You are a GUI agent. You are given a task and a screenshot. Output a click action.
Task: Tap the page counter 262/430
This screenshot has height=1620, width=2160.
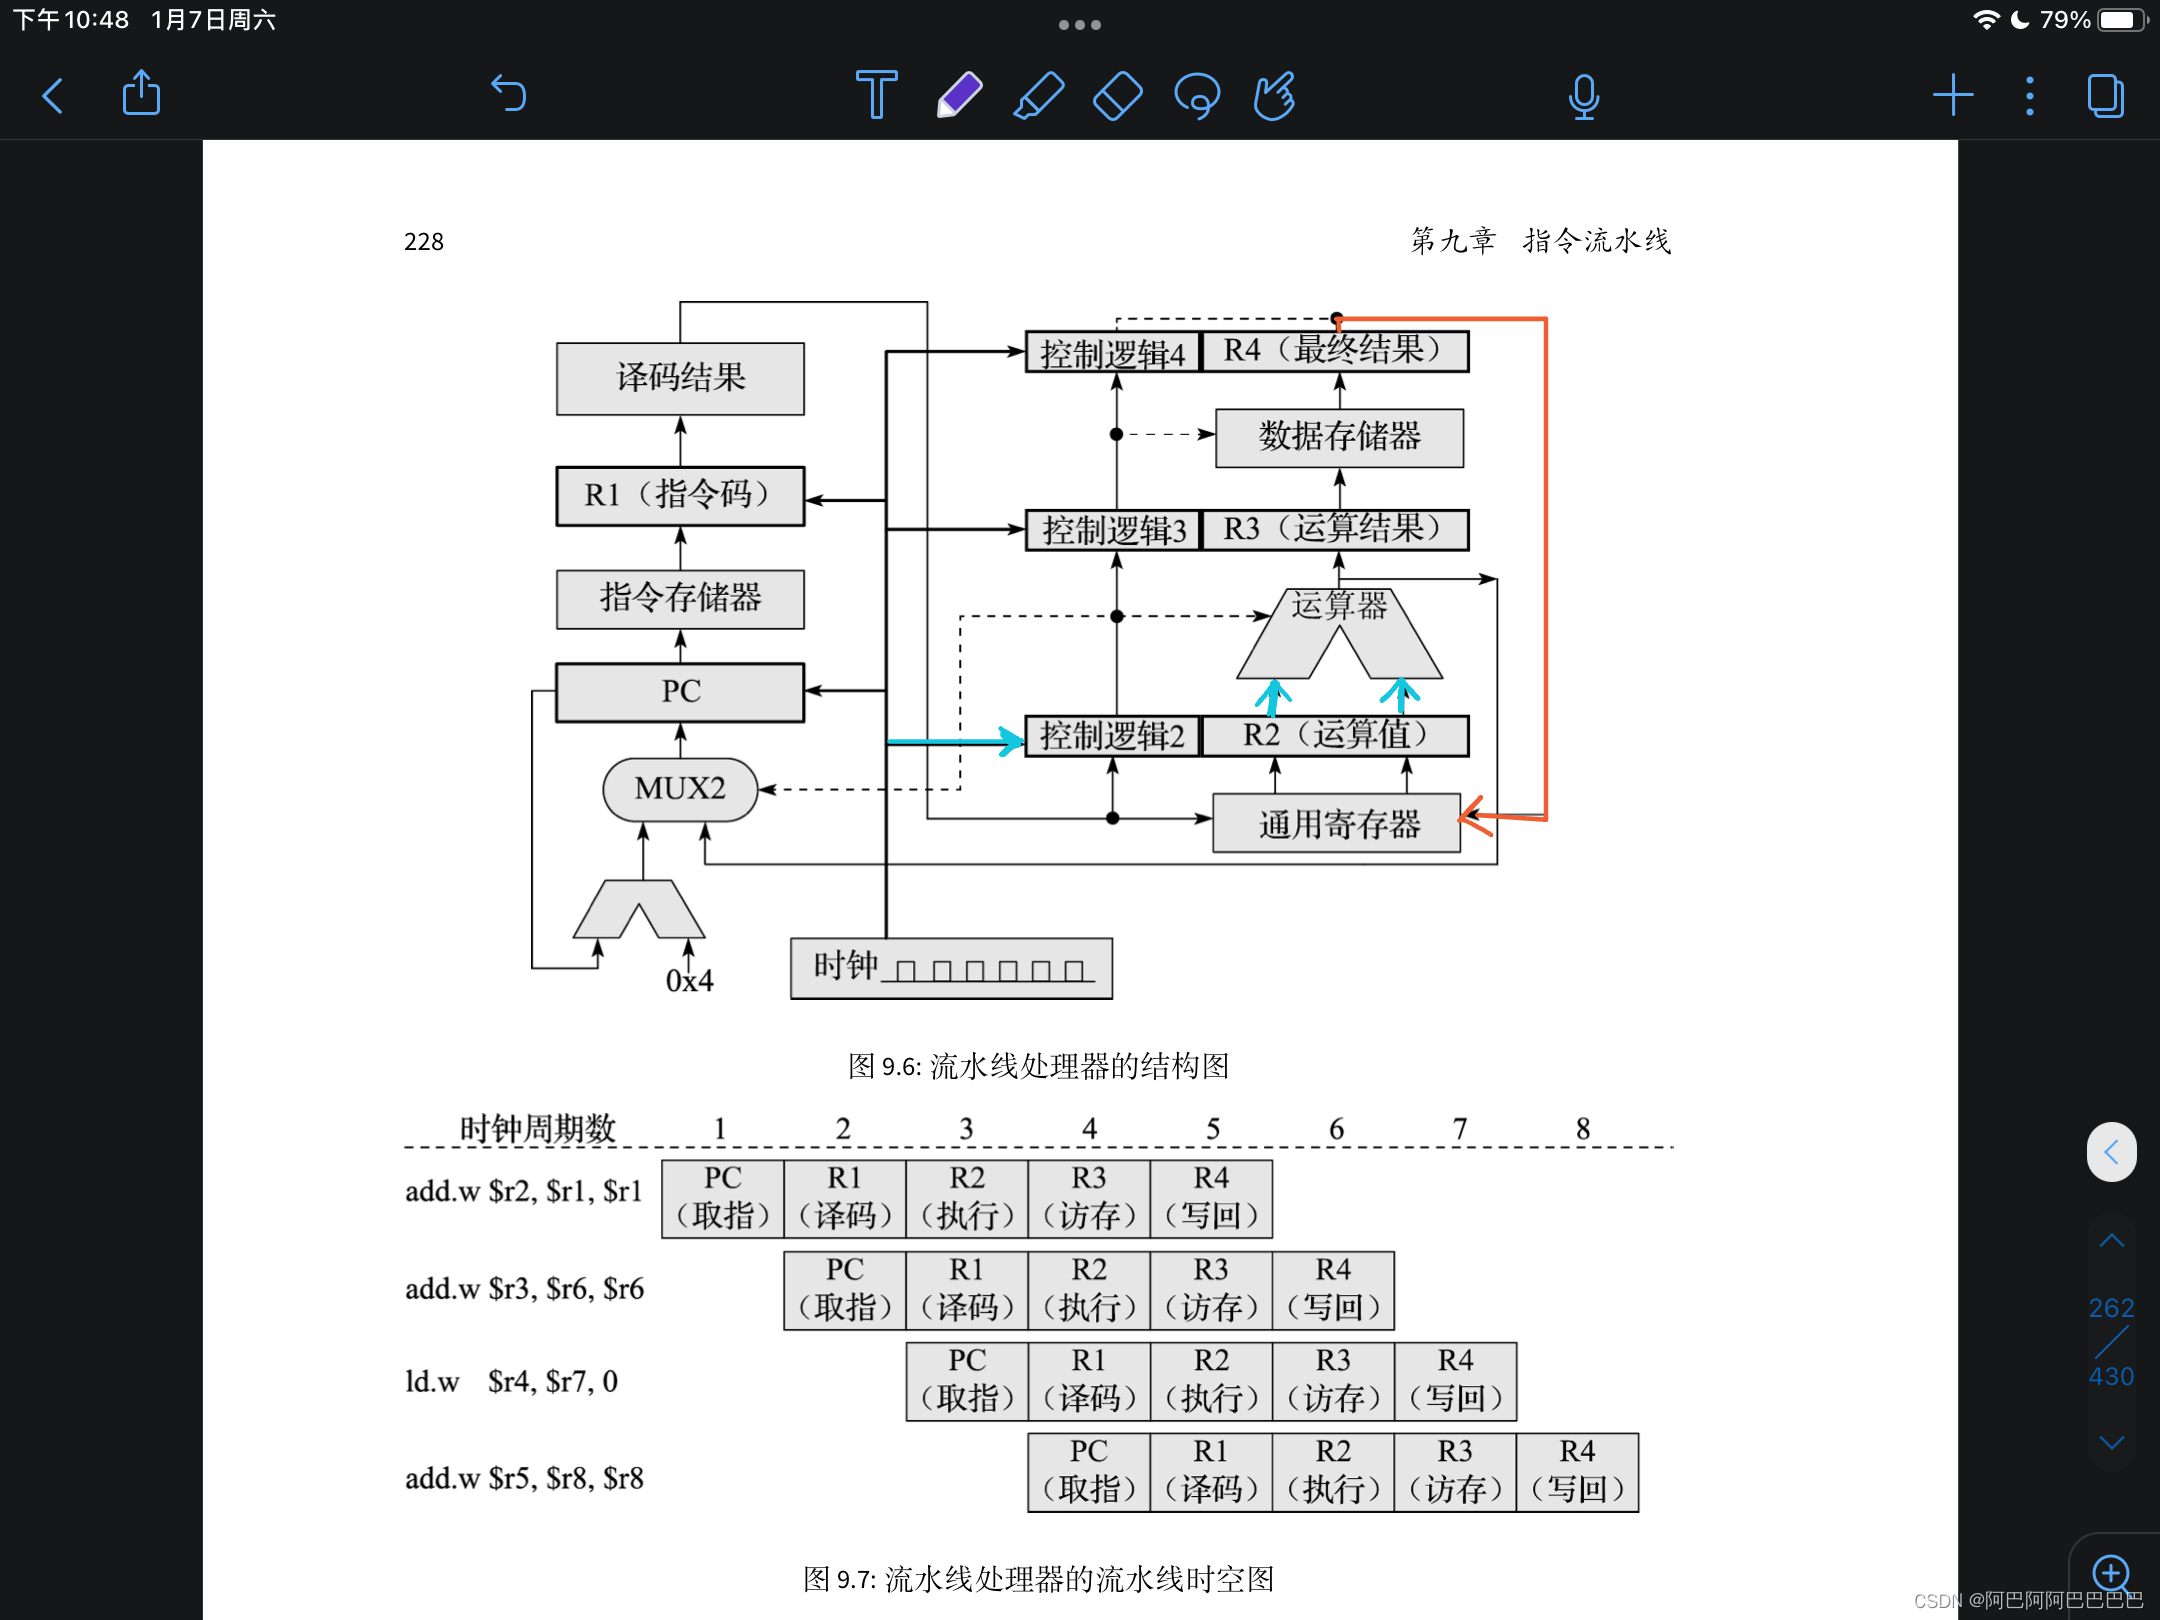coord(2111,1342)
